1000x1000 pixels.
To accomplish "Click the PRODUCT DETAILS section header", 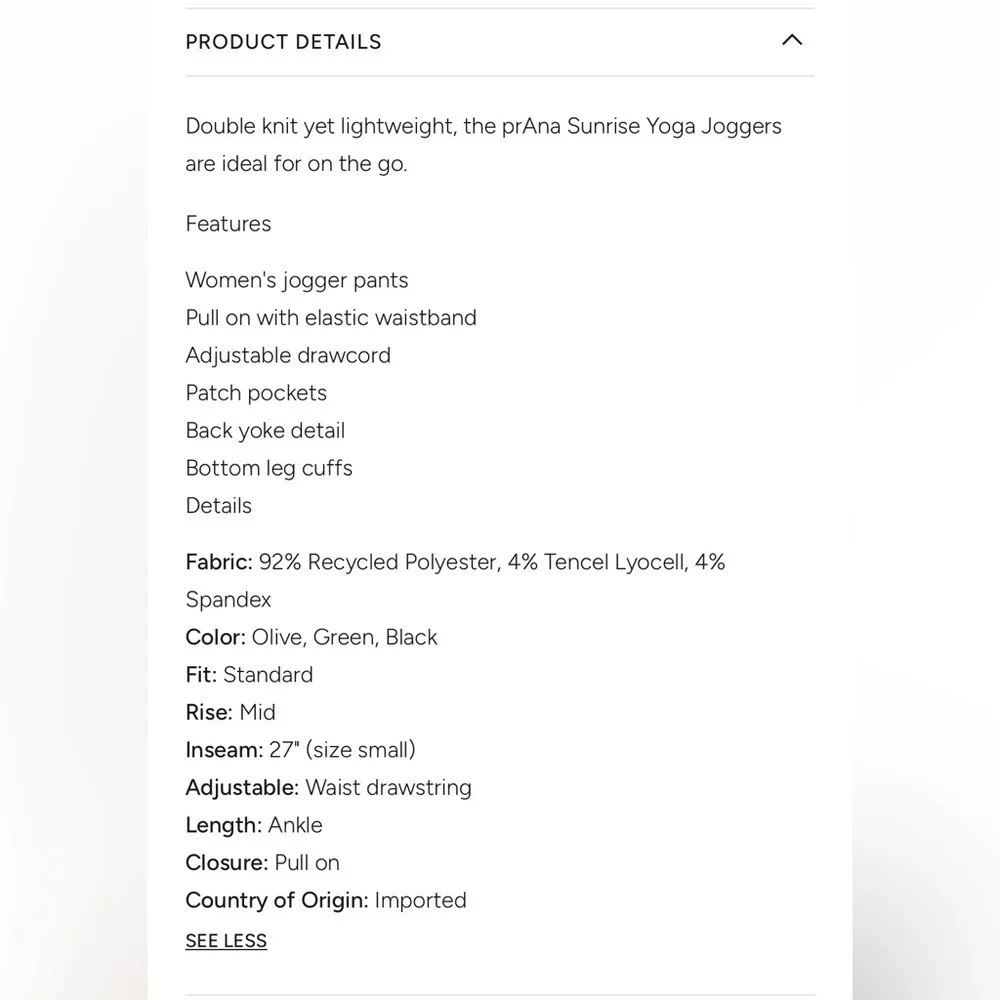I will [284, 42].
